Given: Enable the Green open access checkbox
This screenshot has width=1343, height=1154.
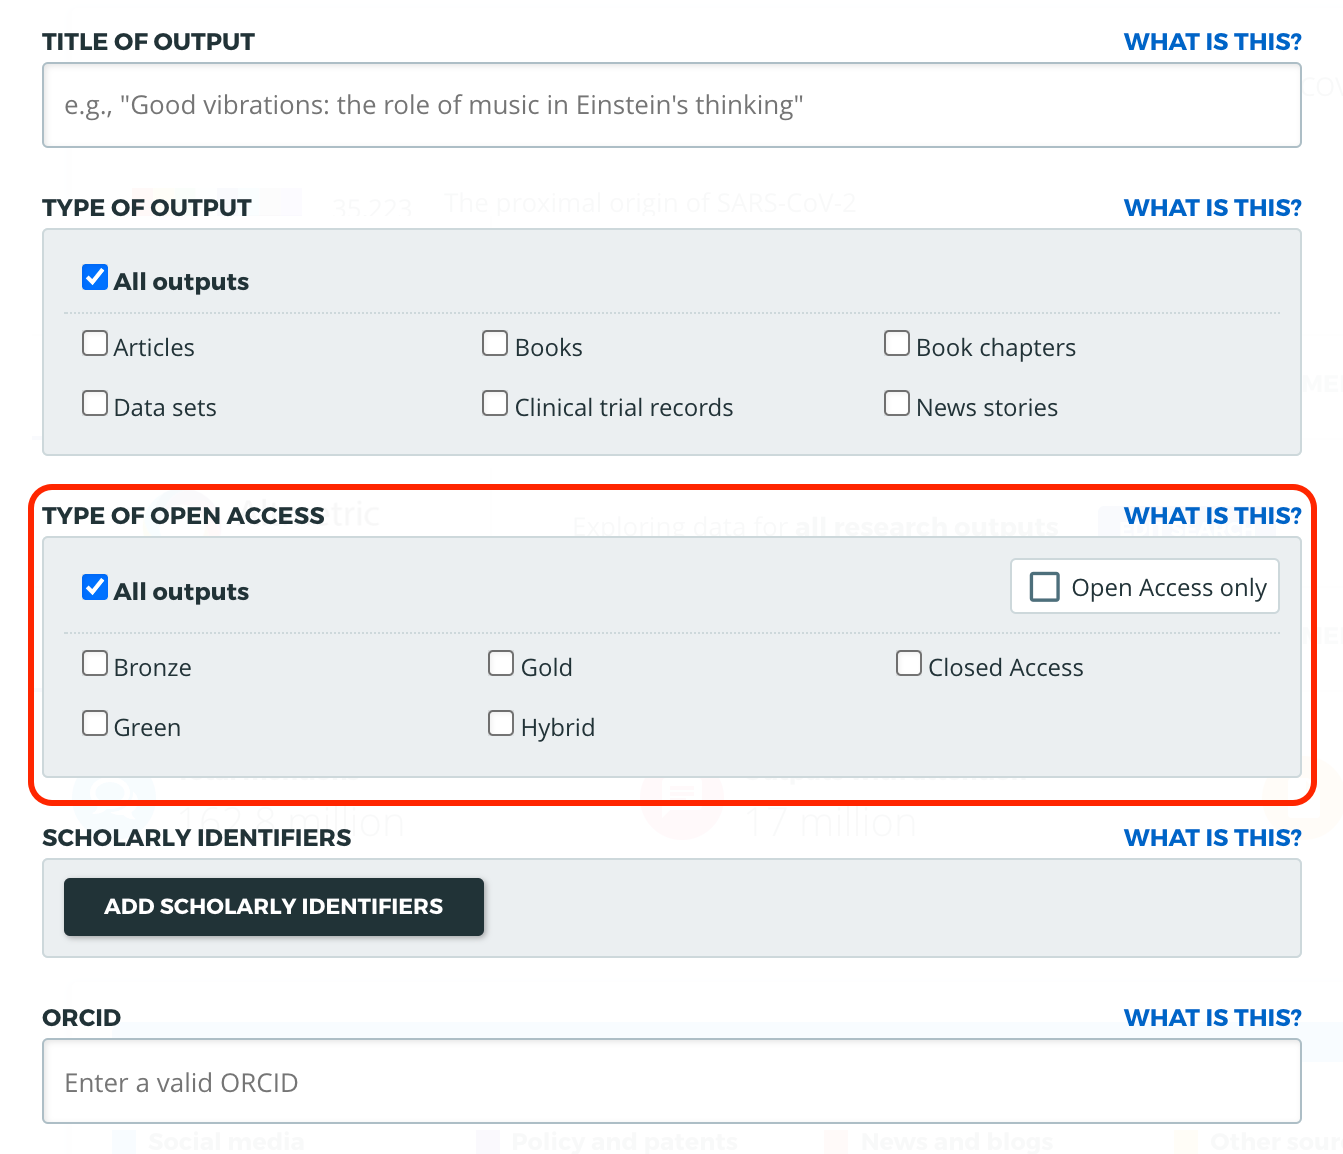Looking at the screenshot, I should (95, 723).
